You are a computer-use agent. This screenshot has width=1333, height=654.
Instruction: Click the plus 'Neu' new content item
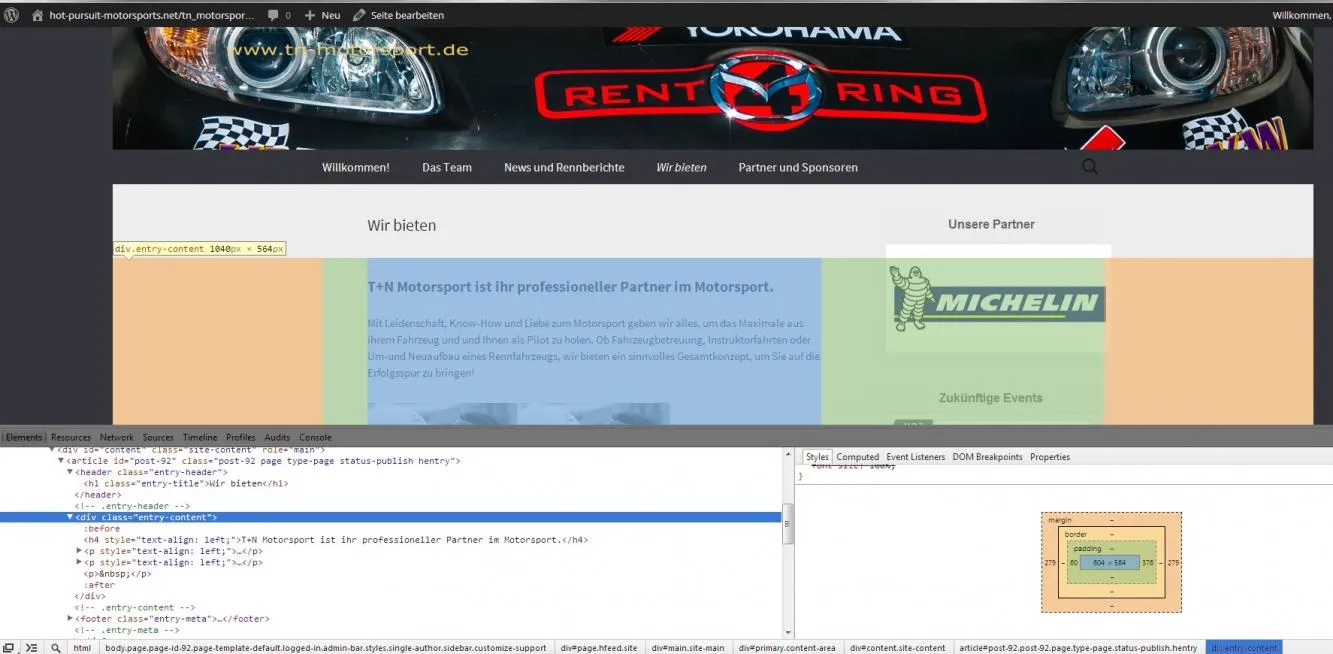(322, 15)
